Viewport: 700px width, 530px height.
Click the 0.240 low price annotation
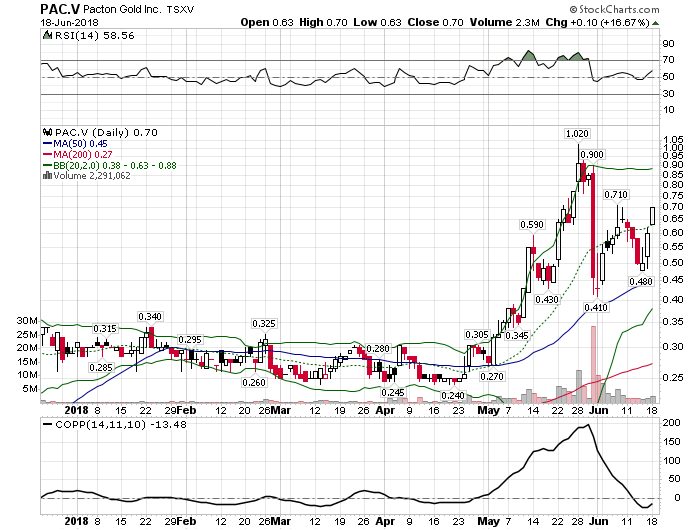(x=453, y=396)
